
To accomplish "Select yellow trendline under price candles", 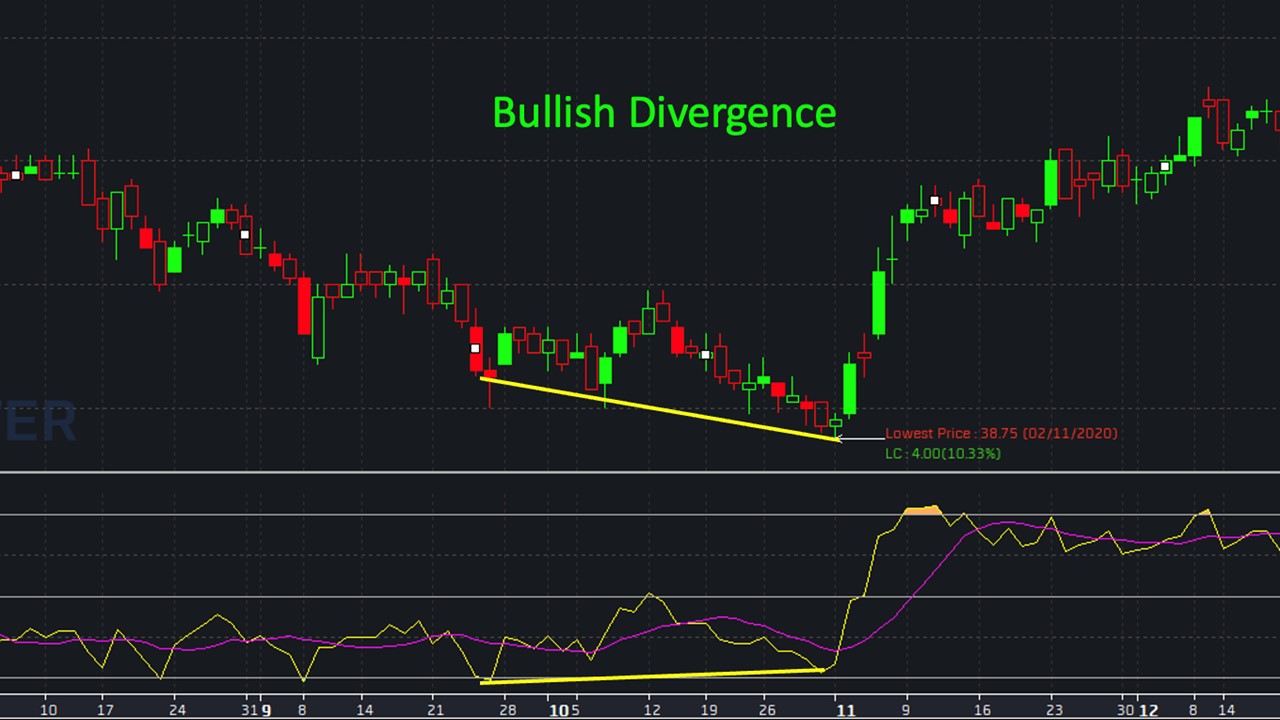I will click(660, 408).
